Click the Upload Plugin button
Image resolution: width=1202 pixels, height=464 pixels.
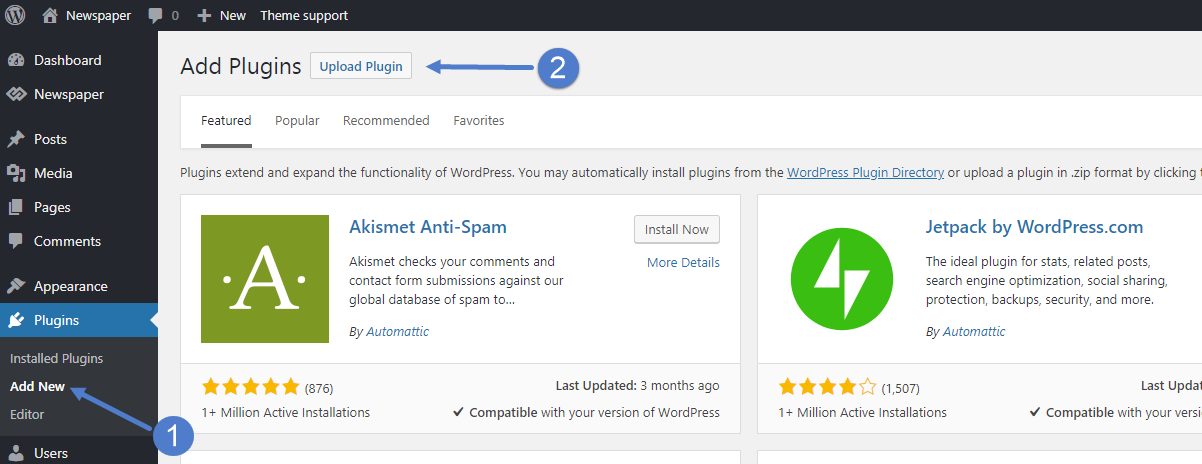click(x=361, y=66)
